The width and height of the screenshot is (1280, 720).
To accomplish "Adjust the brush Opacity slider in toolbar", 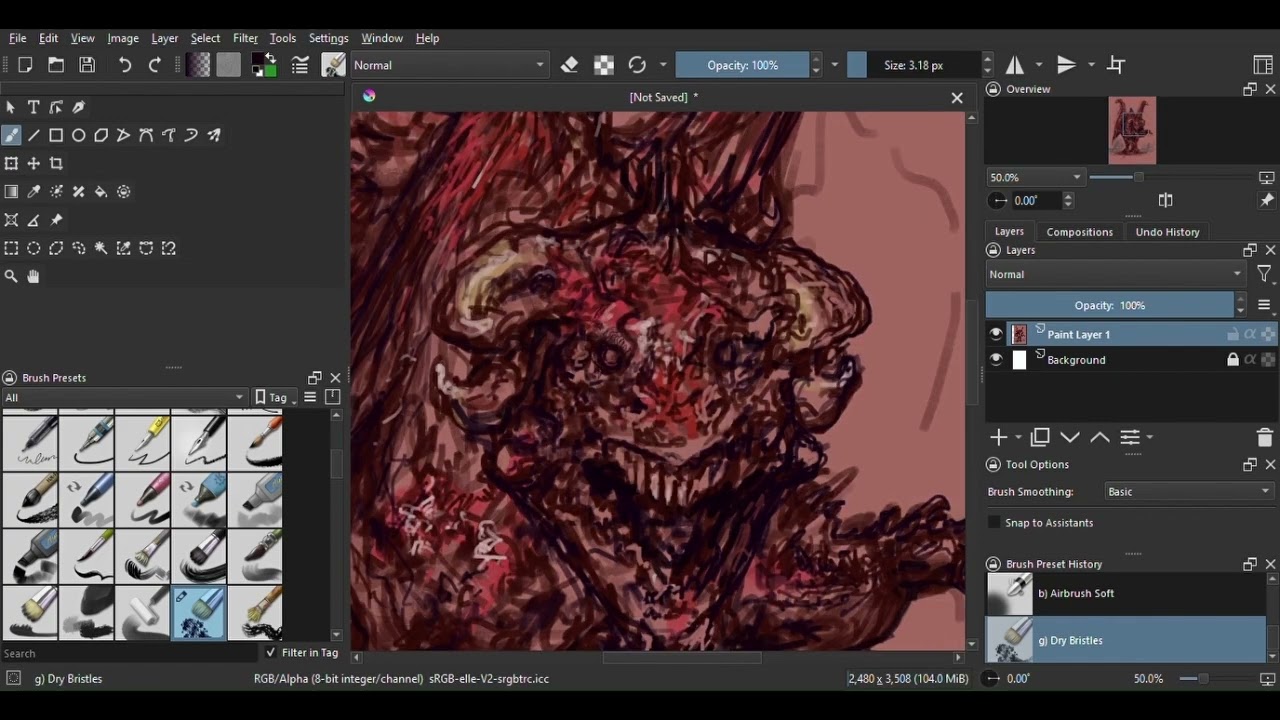I will (742, 65).
